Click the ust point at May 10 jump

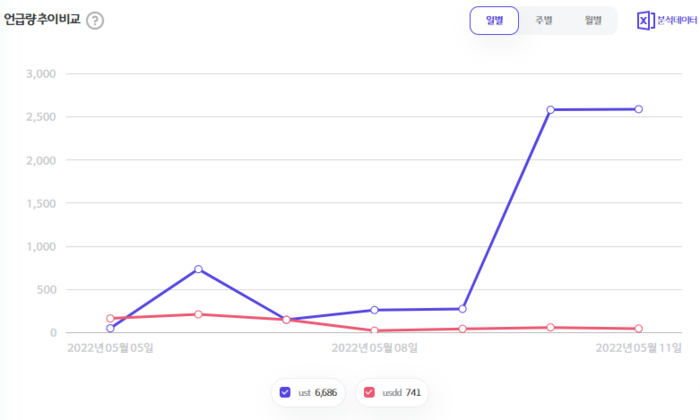pyautogui.click(x=550, y=110)
